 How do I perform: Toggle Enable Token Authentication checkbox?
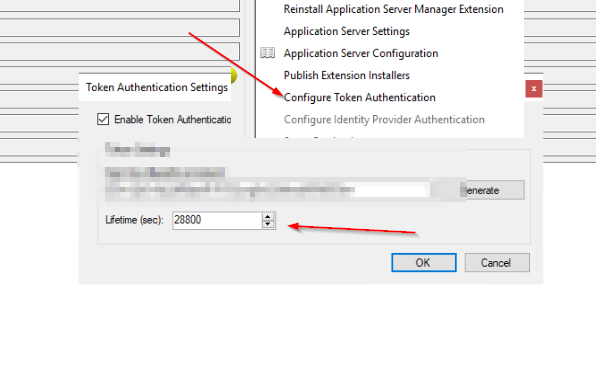[x=103, y=119]
